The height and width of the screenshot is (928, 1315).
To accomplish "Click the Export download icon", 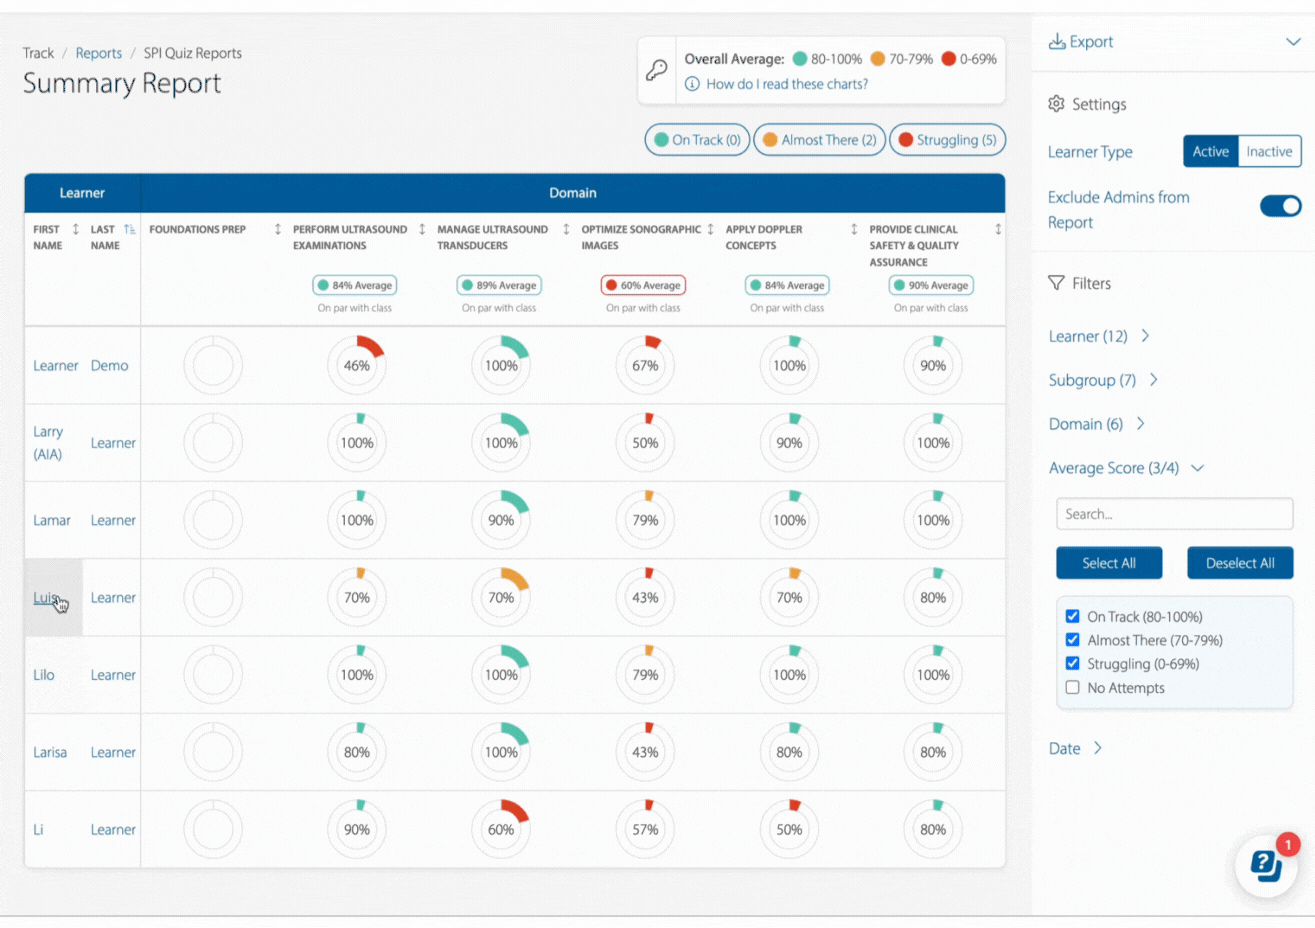I will (x=1056, y=42).
